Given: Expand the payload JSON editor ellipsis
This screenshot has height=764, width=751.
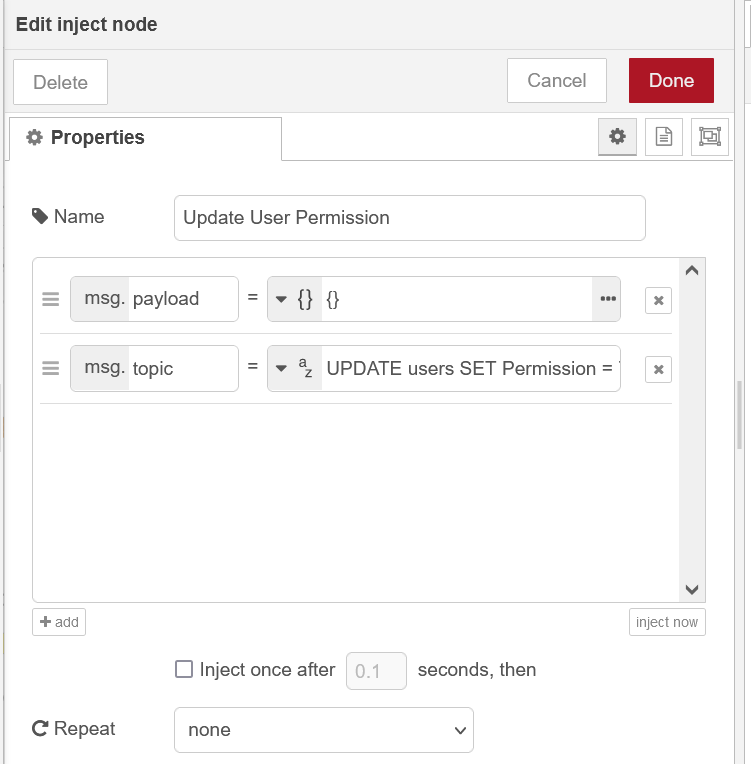Looking at the screenshot, I should pyautogui.click(x=607, y=299).
